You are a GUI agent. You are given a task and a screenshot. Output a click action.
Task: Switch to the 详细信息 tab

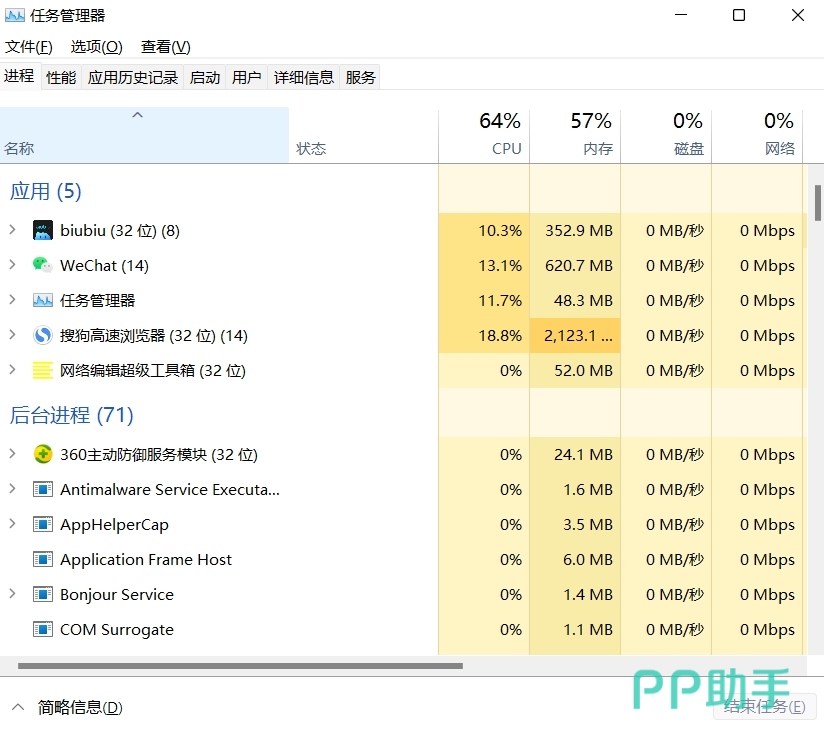[304, 77]
